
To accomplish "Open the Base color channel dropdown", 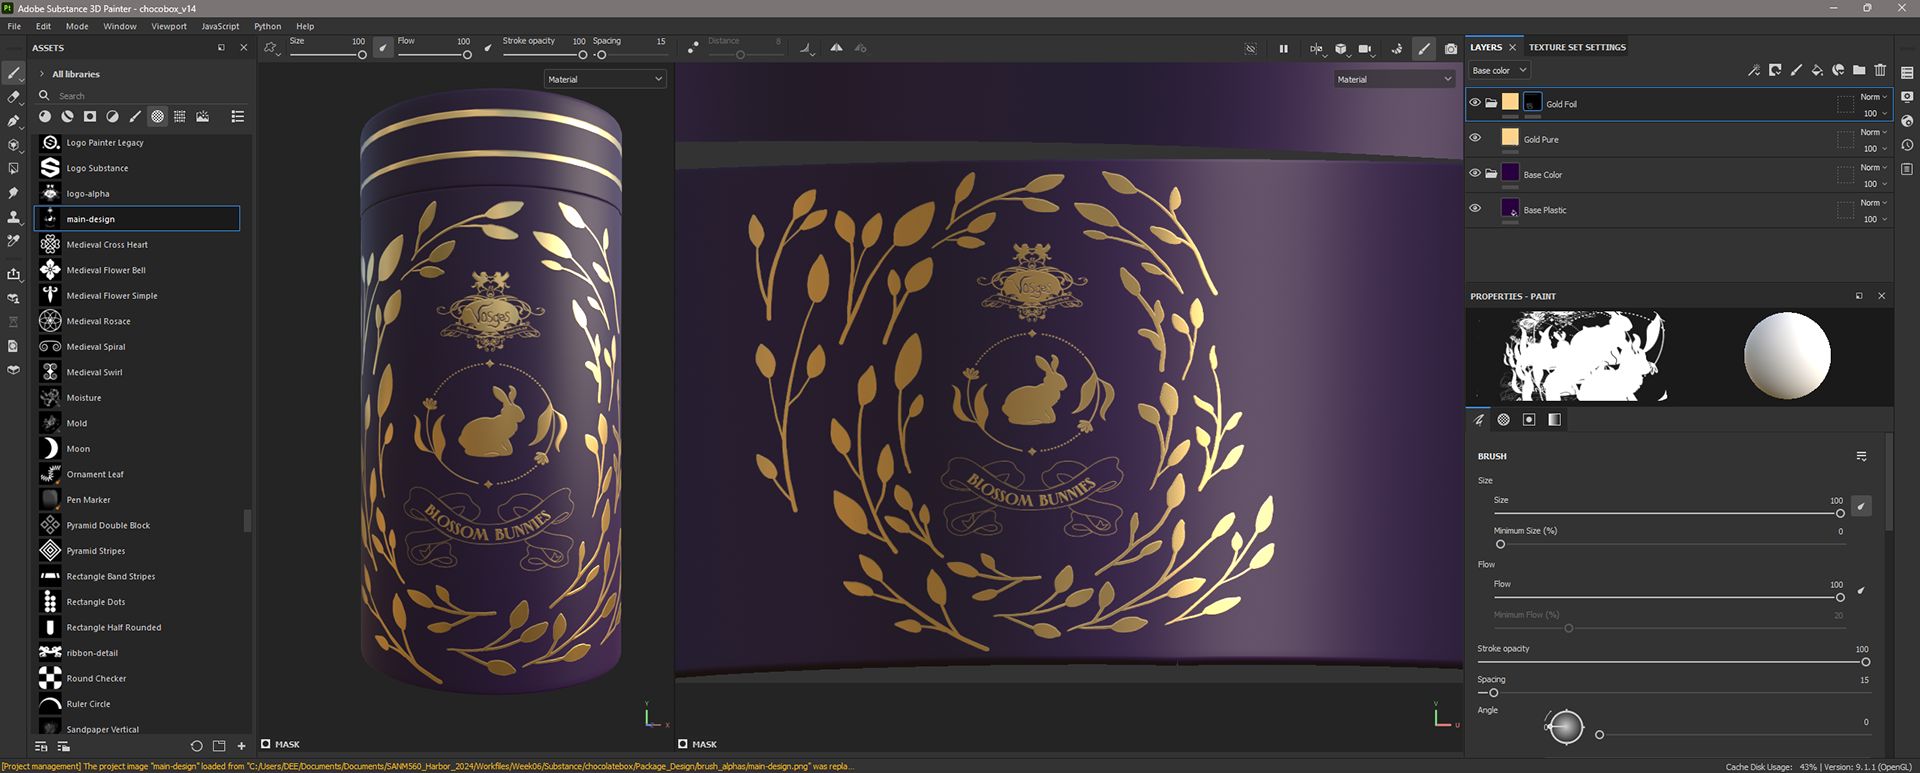I will pyautogui.click(x=1499, y=71).
